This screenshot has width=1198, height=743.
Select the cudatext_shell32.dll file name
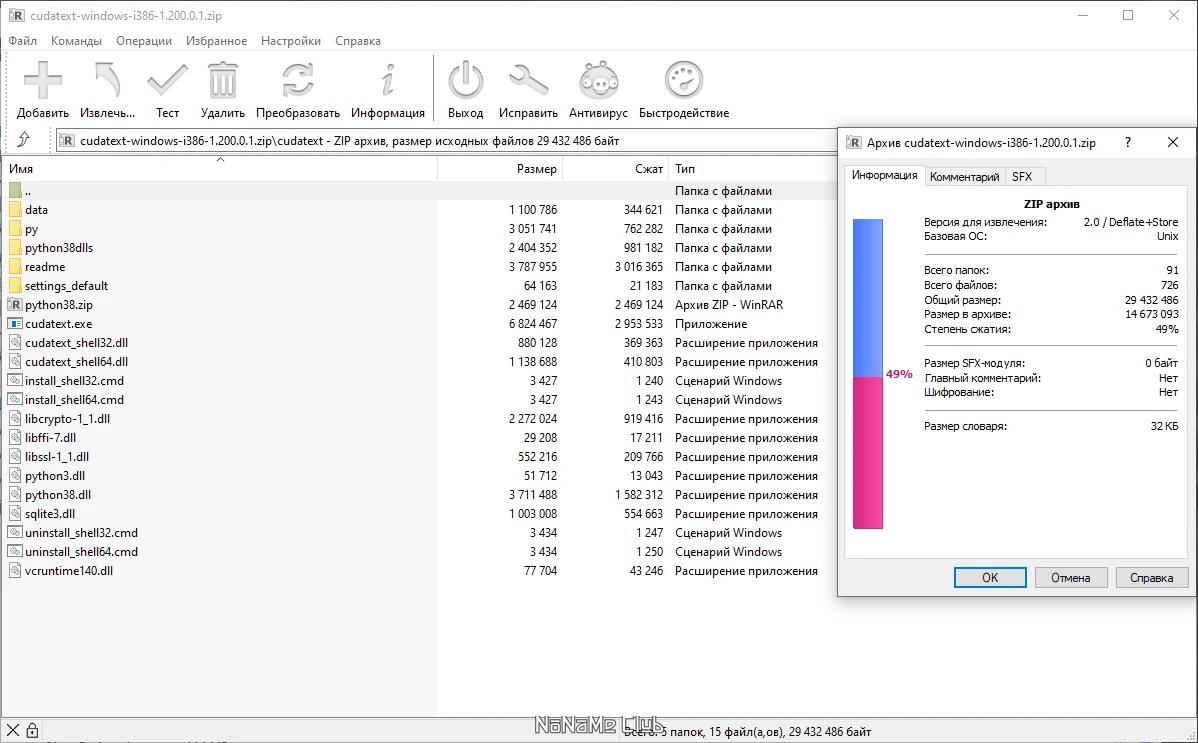76,342
